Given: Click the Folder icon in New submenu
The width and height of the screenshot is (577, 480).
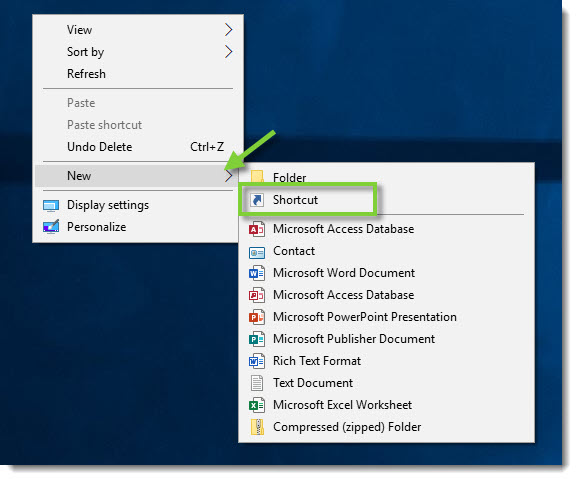Looking at the screenshot, I should click(x=257, y=177).
